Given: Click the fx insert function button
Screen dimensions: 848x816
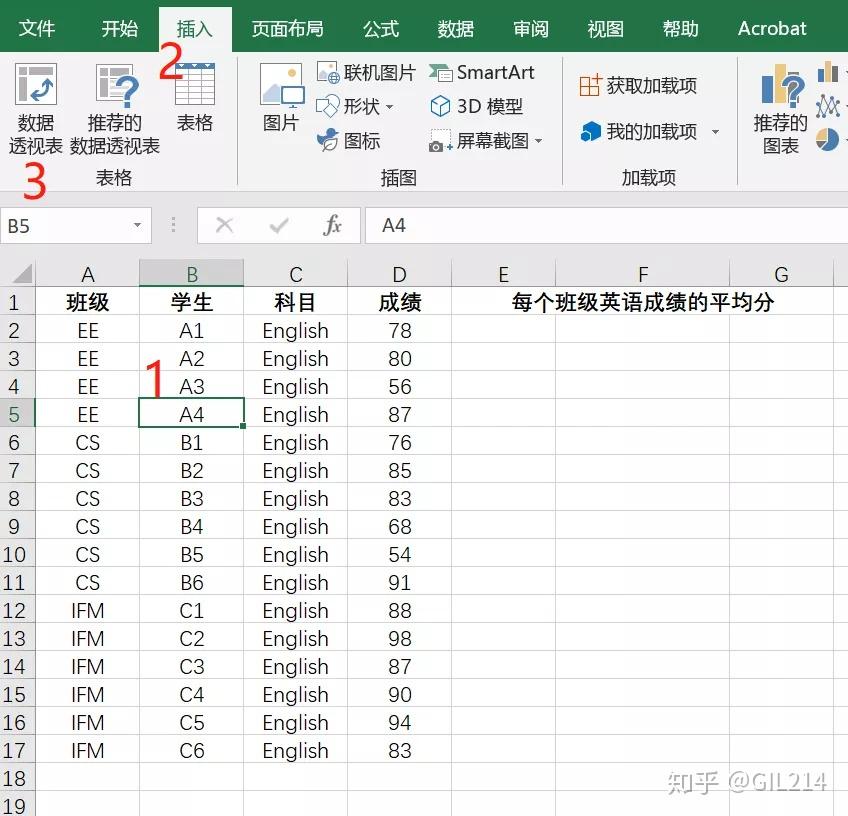Looking at the screenshot, I should coord(332,225).
